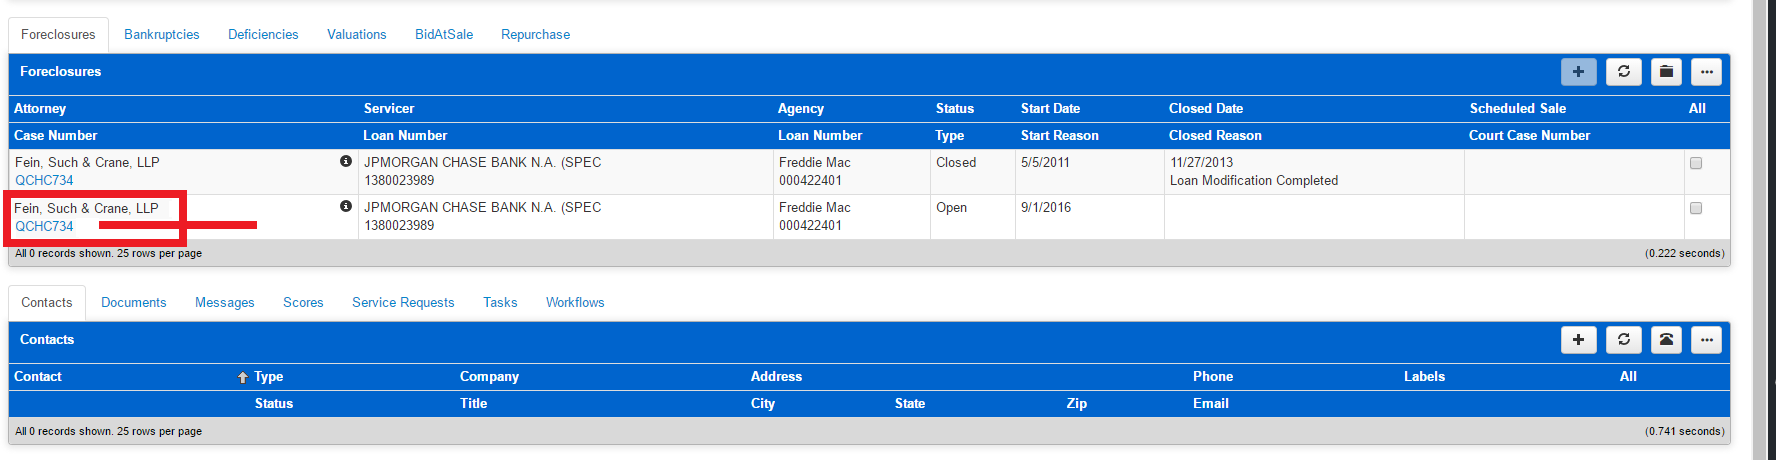Viewport: 1776px width, 460px height.
Task: Open case QCHC734 for the Open foreclosure
Action: [44, 226]
